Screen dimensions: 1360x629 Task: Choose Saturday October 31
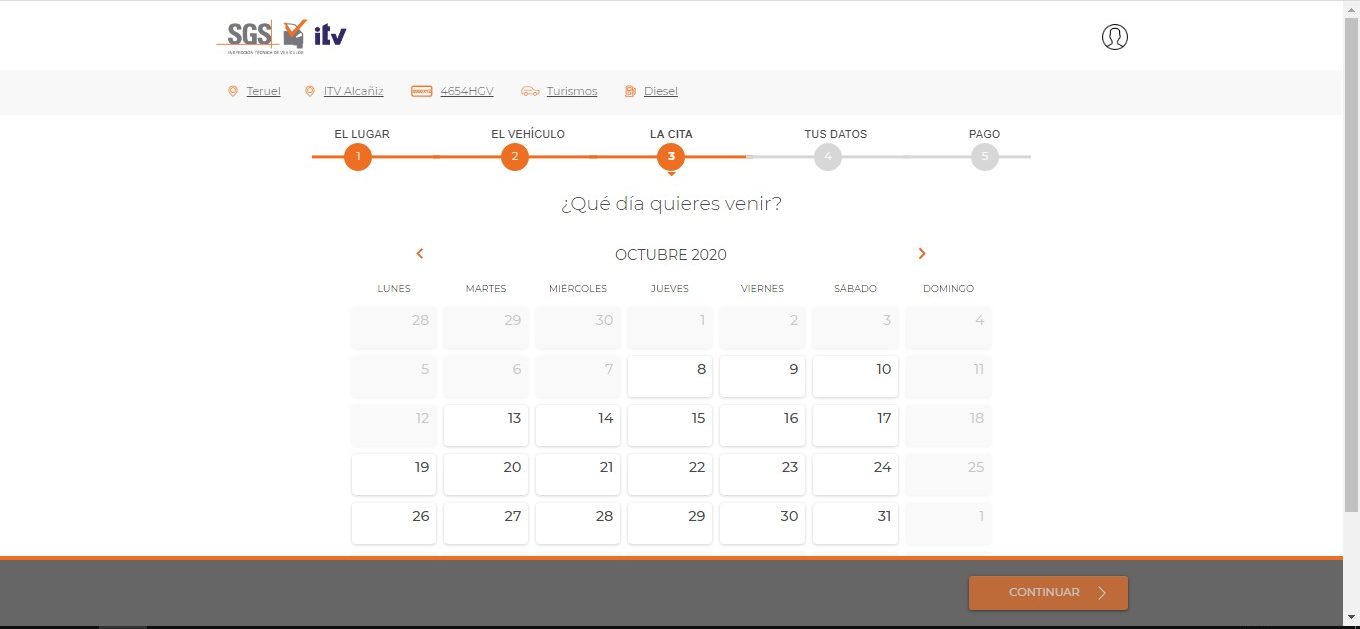pos(855,523)
